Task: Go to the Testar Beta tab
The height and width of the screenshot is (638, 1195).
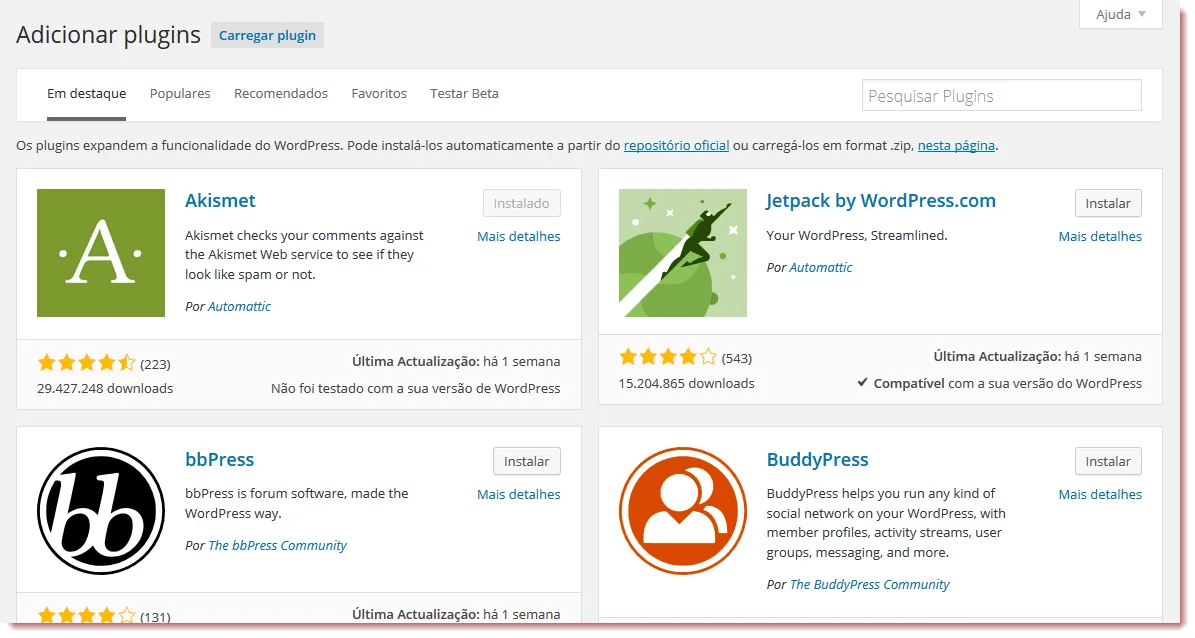Action: [464, 94]
